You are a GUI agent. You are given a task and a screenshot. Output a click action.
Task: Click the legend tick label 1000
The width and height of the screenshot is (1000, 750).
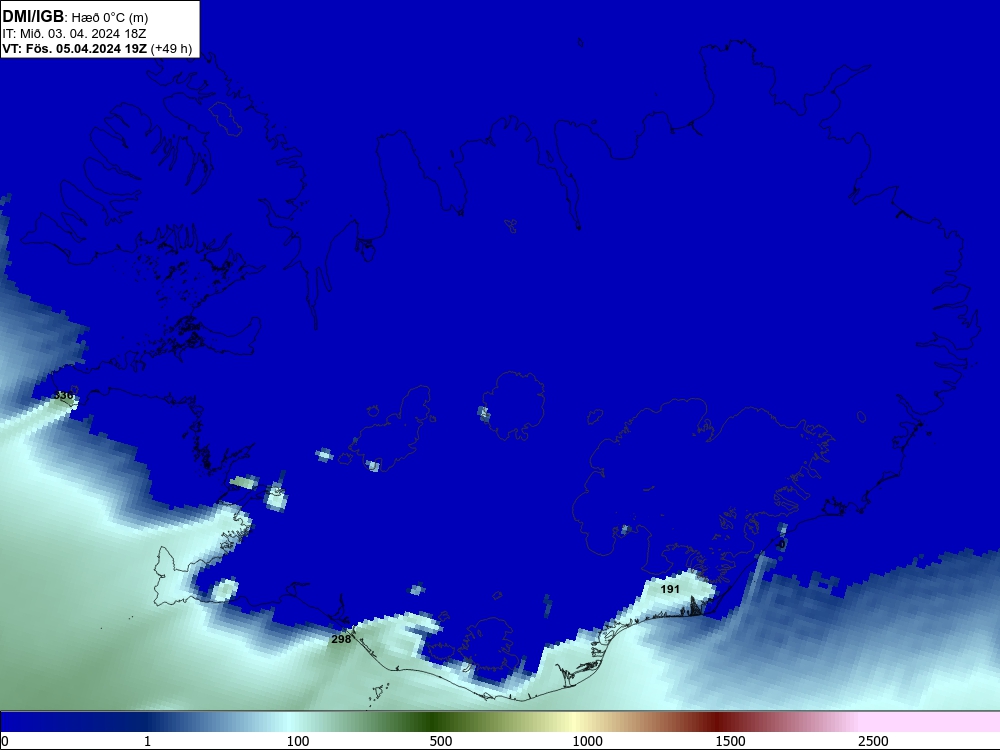point(587,741)
